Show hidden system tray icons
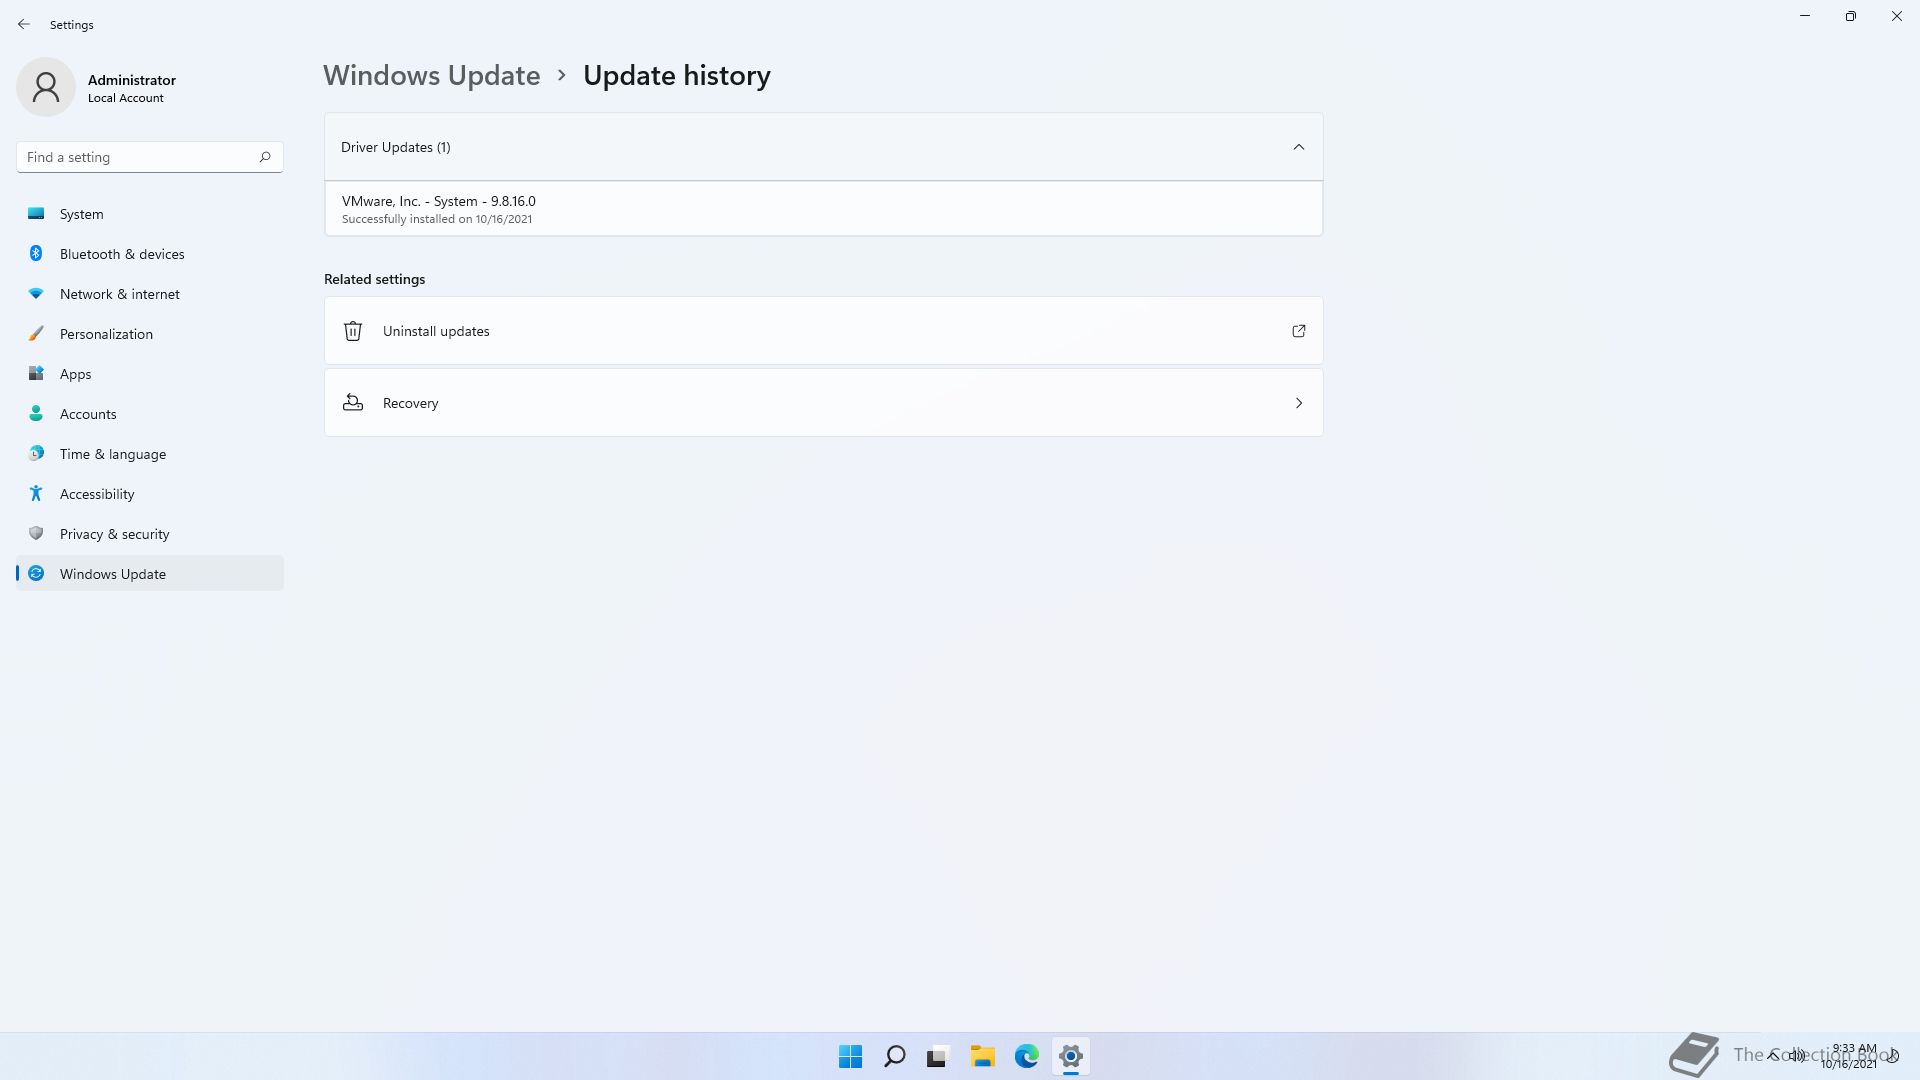Screen dimensions: 1920x1080 1773,1056
